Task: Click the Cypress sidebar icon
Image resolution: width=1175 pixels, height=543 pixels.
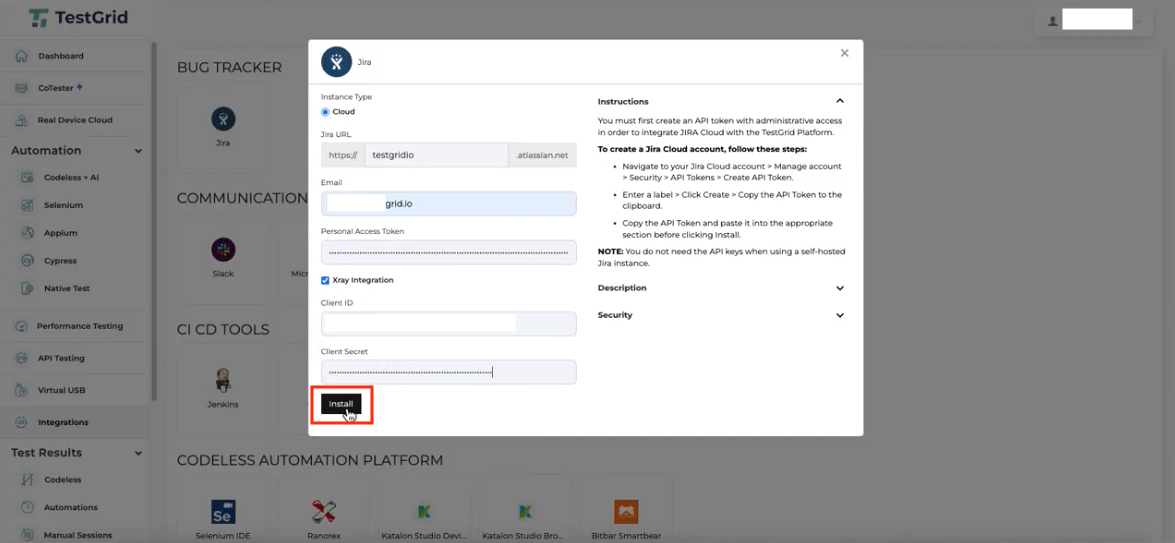Action: click(x=28, y=261)
